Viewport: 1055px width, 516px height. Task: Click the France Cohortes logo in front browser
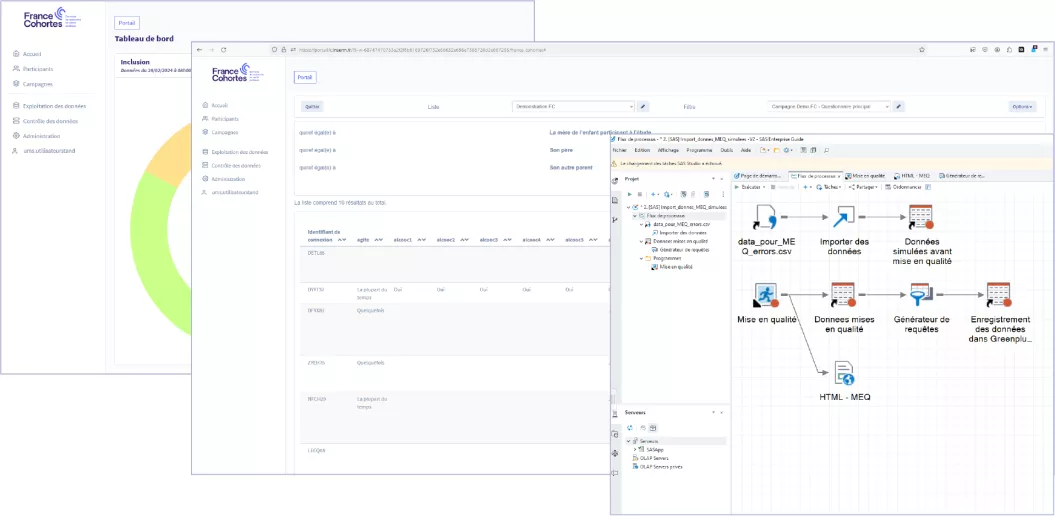pyautogui.click(x=237, y=74)
